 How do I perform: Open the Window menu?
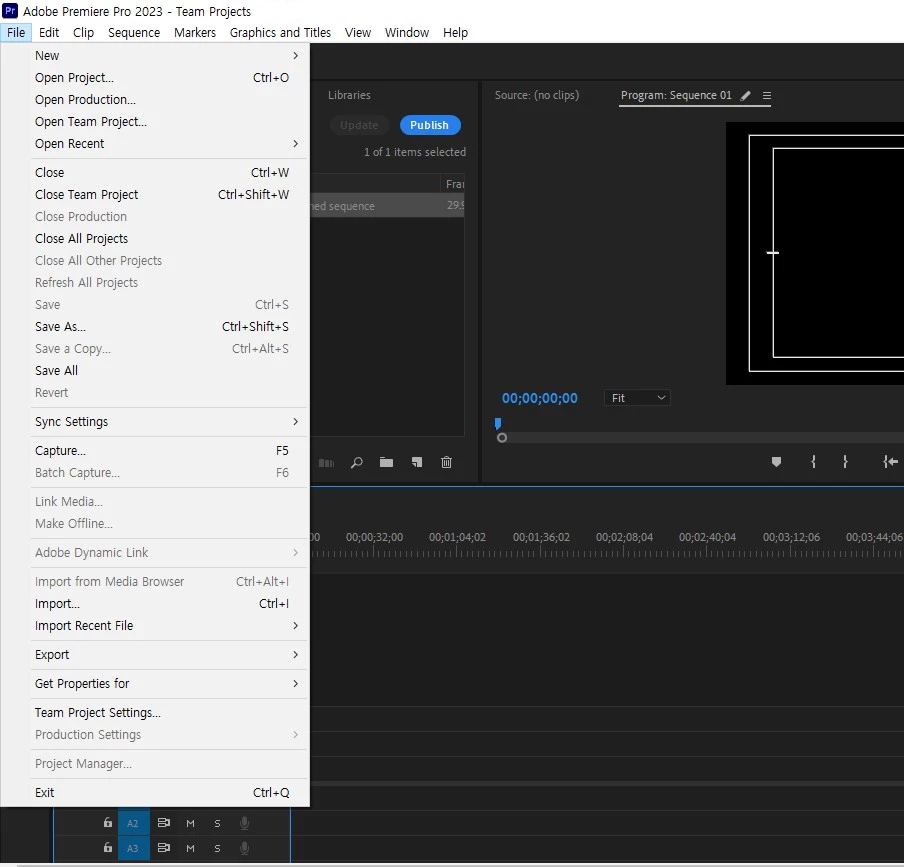click(x=407, y=32)
